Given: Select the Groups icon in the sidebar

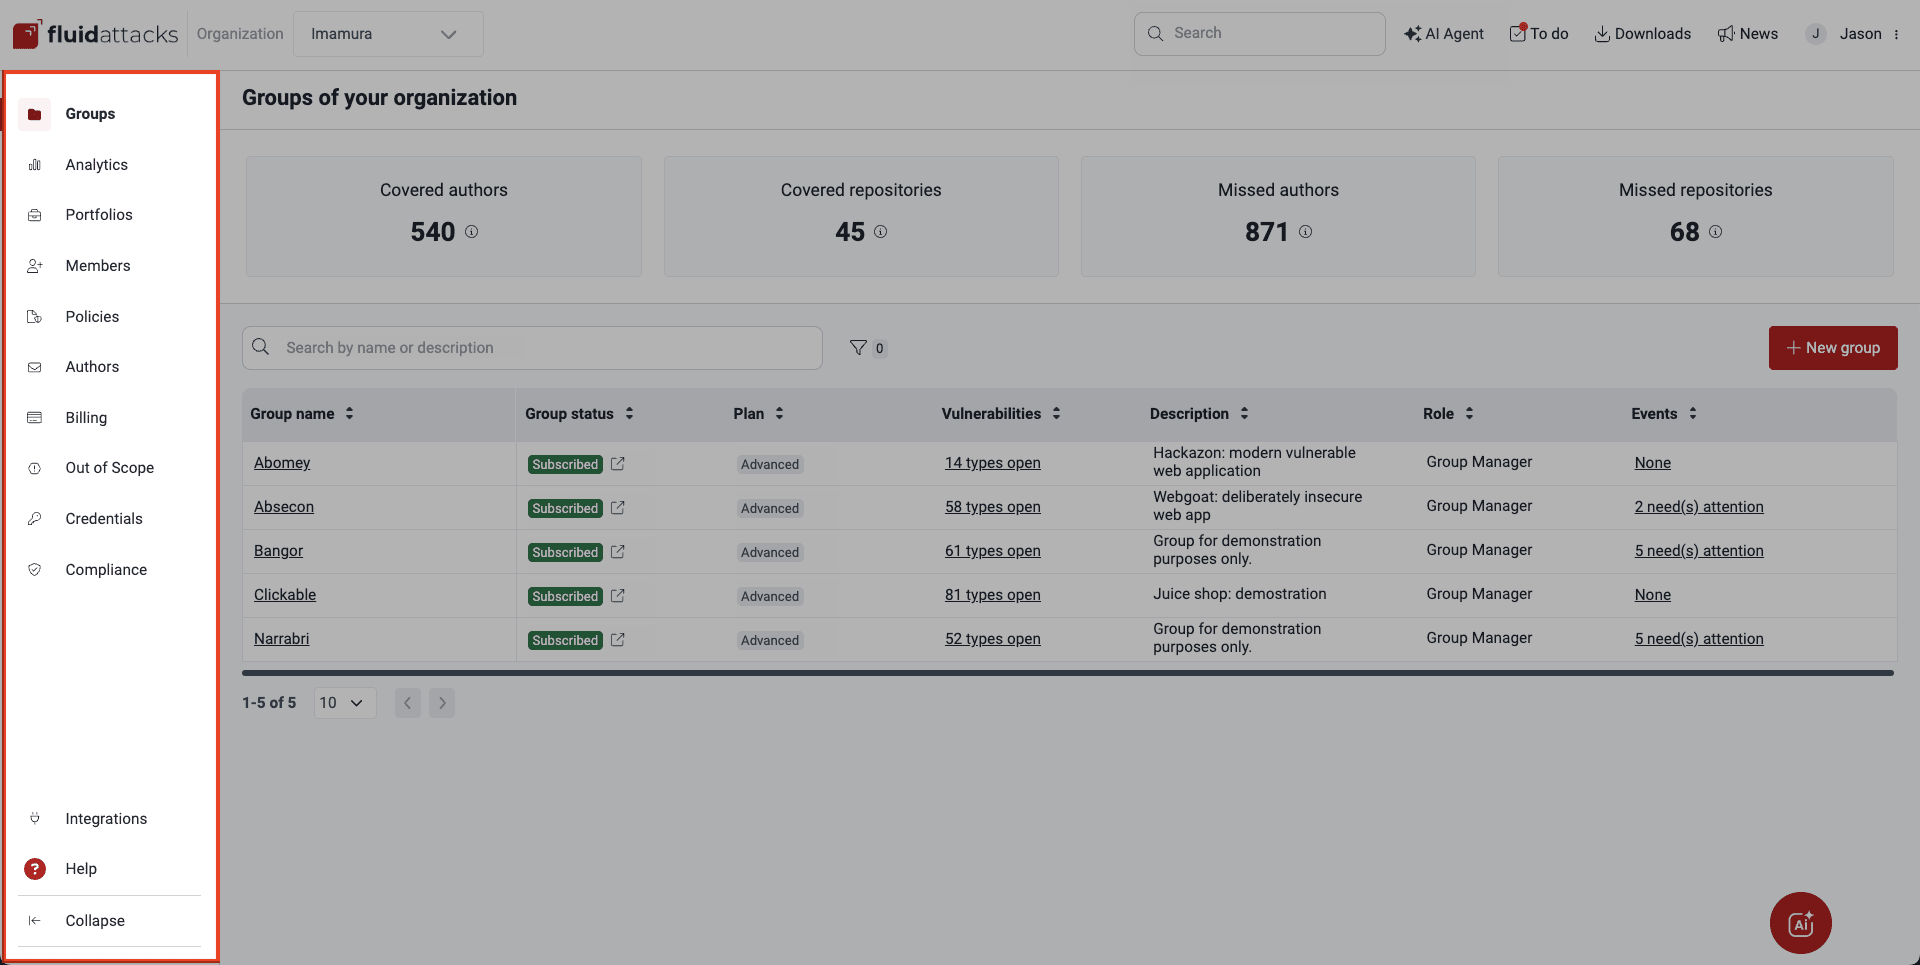Looking at the screenshot, I should [35, 114].
